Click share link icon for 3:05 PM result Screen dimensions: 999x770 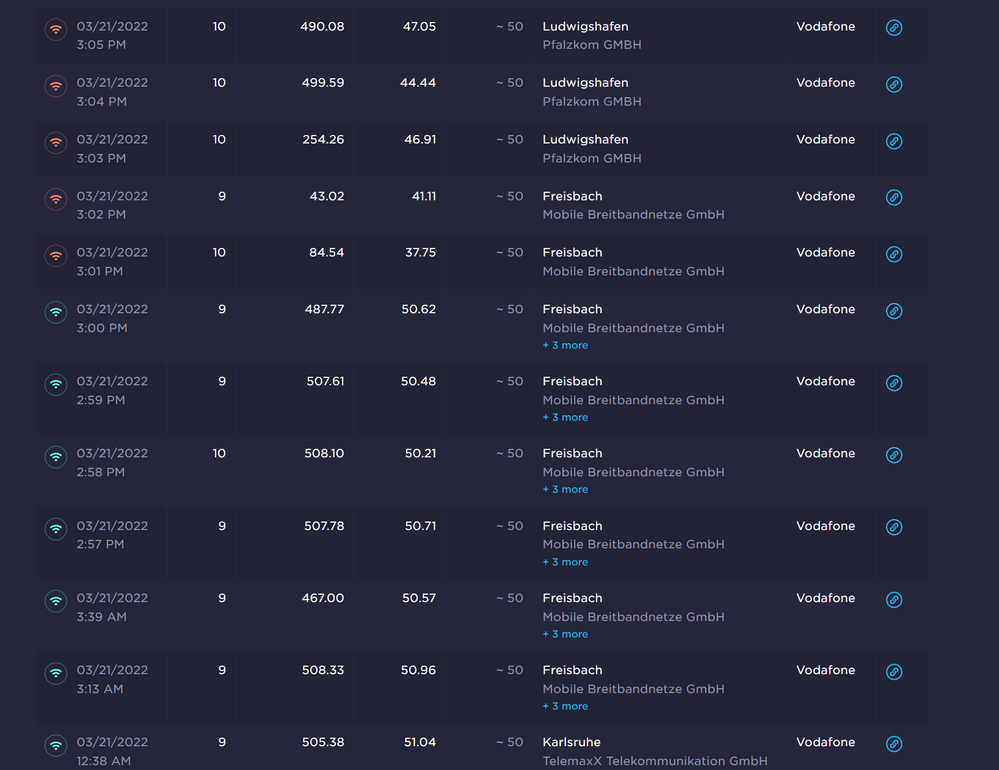pyautogui.click(x=894, y=28)
